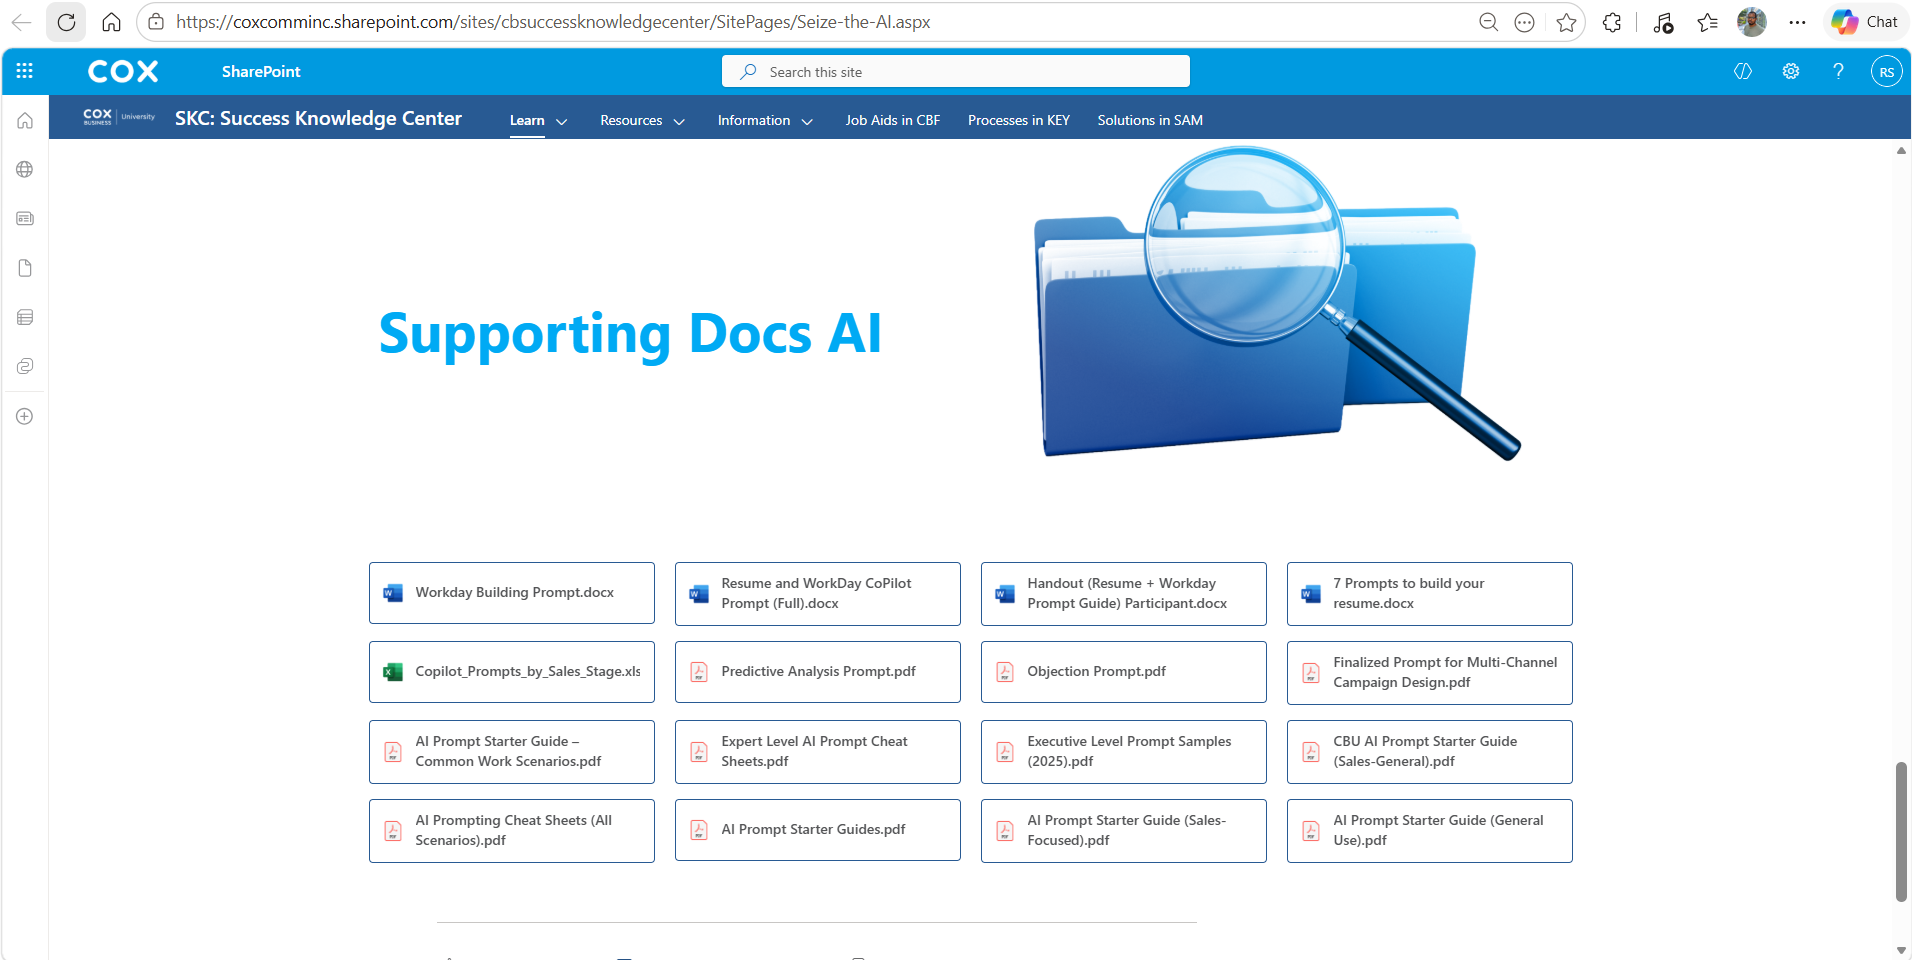Open browser profile avatar
Viewport: 1915px width, 960px height.
tap(1751, 22)
